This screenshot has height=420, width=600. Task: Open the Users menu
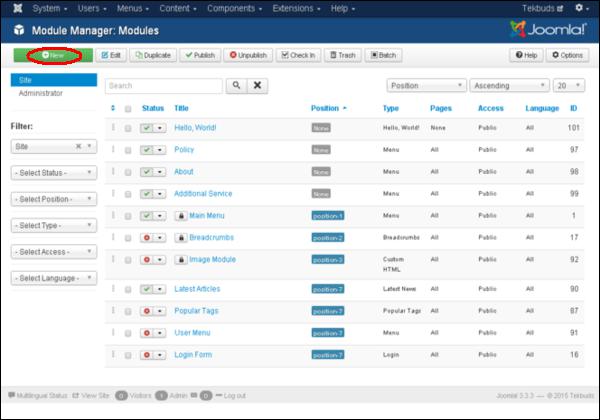pyautogui.click(x=92, y=8)
